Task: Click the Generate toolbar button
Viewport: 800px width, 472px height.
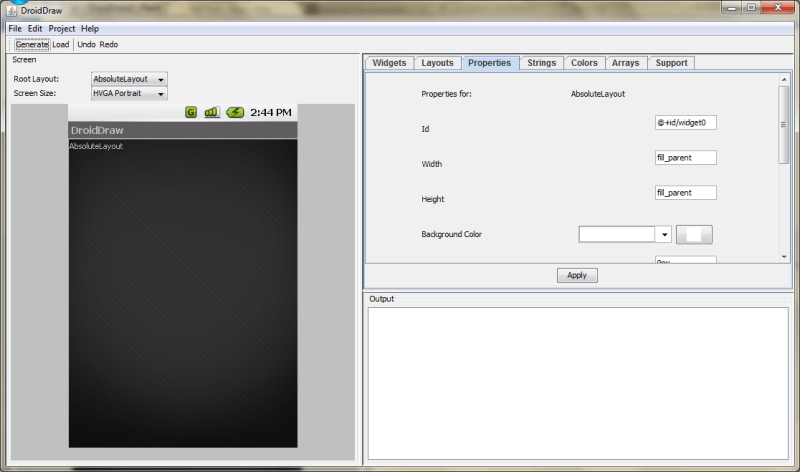Action: [32, 44]
